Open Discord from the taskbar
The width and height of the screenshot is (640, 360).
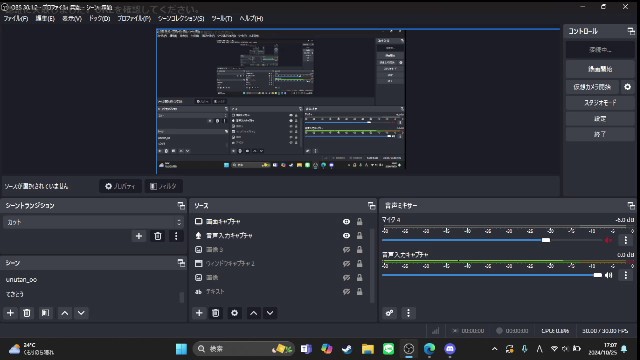[x=450, y=349]
